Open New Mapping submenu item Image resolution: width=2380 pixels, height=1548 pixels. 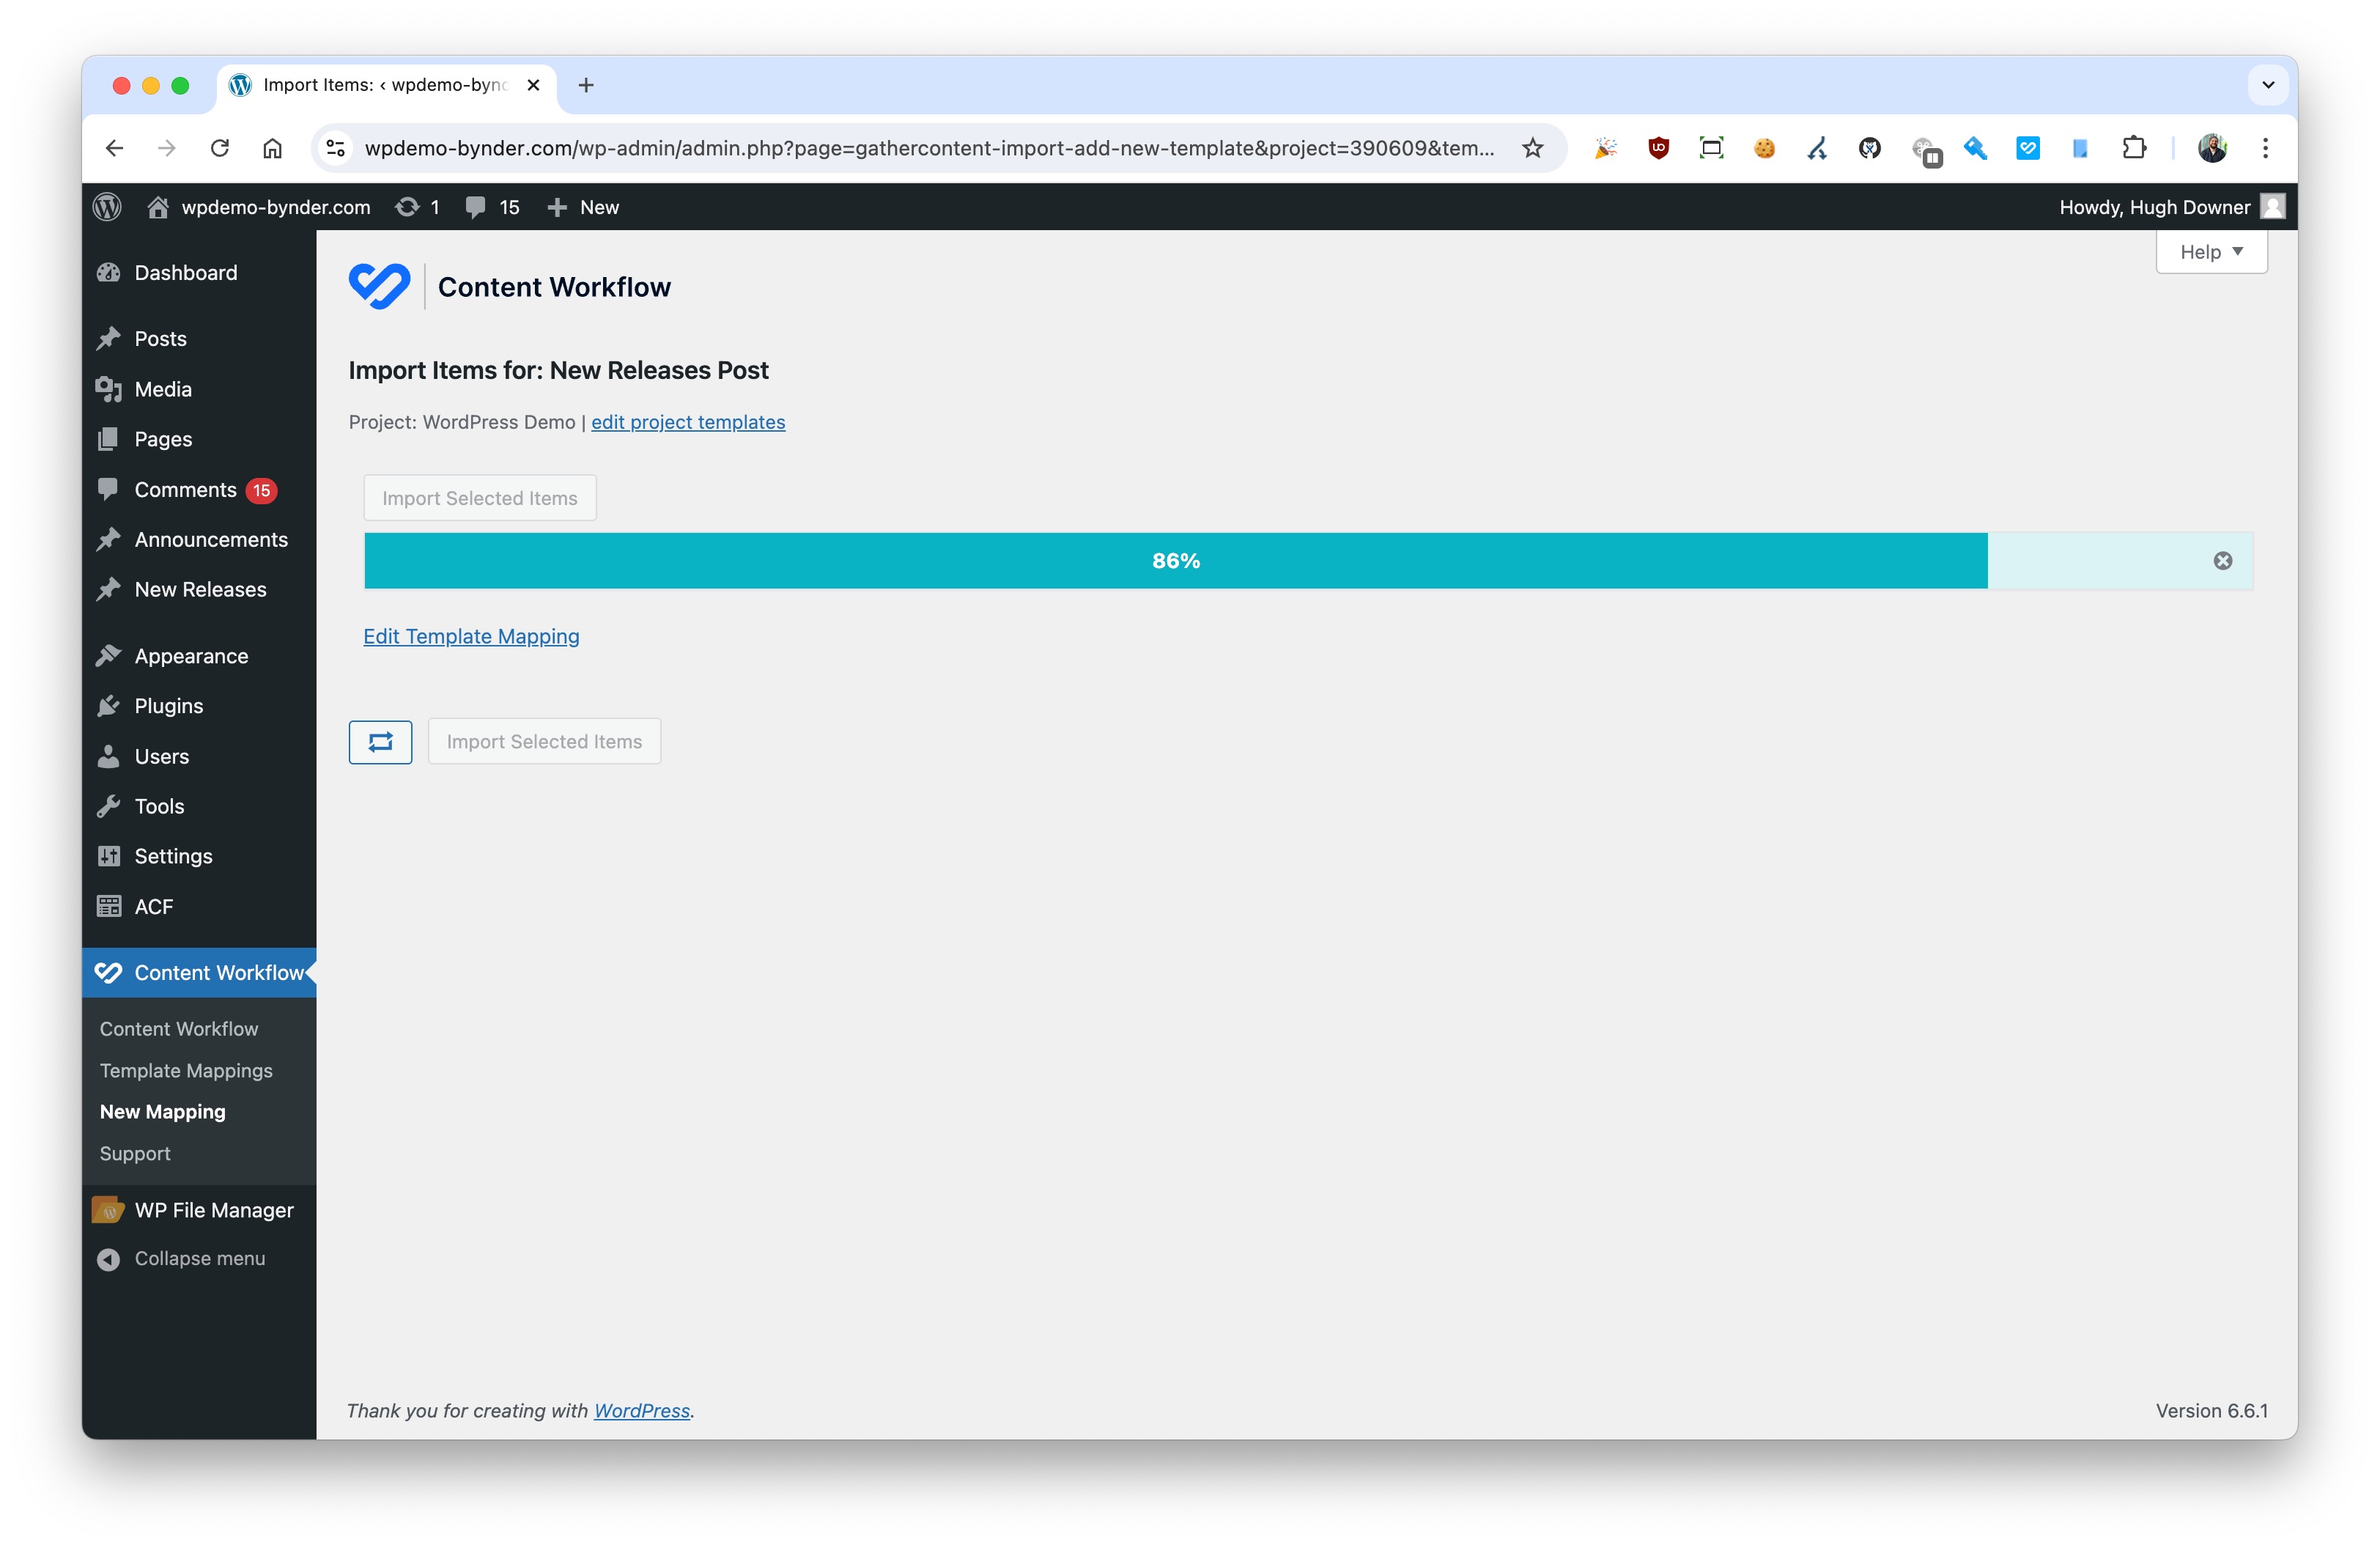[163, 1112]
